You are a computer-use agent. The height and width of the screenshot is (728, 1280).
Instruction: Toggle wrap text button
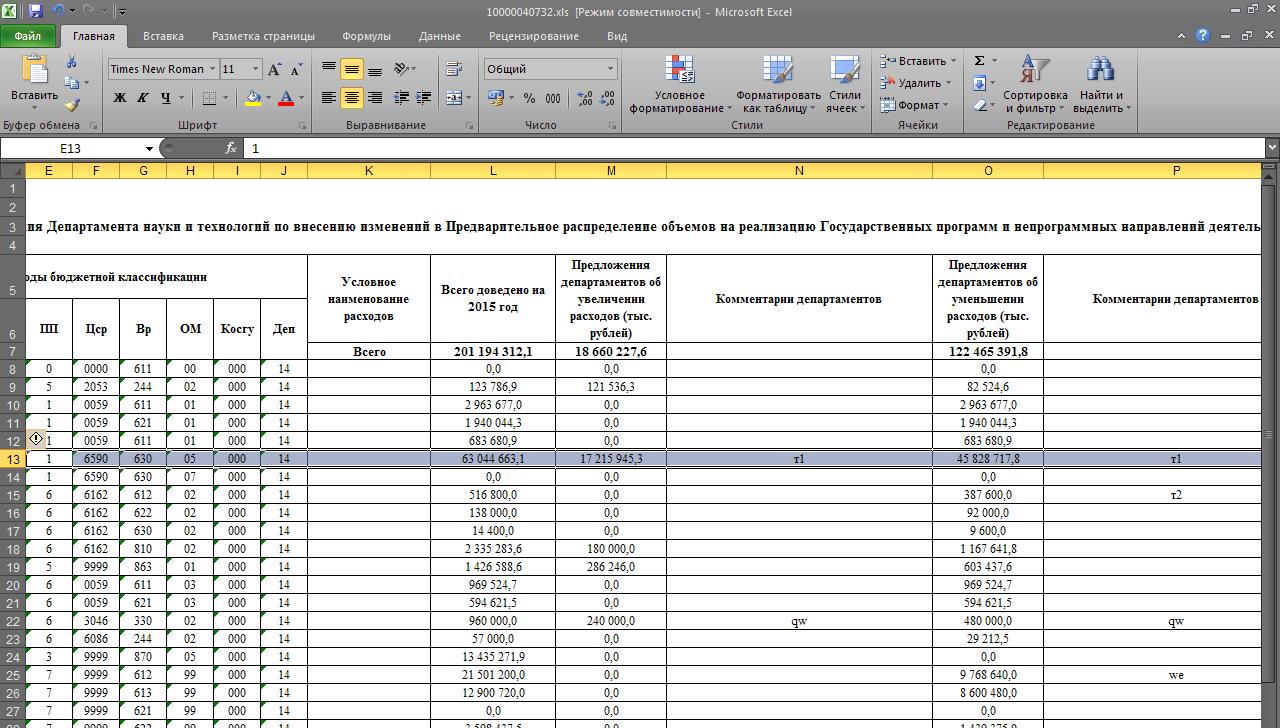[454, 69]
